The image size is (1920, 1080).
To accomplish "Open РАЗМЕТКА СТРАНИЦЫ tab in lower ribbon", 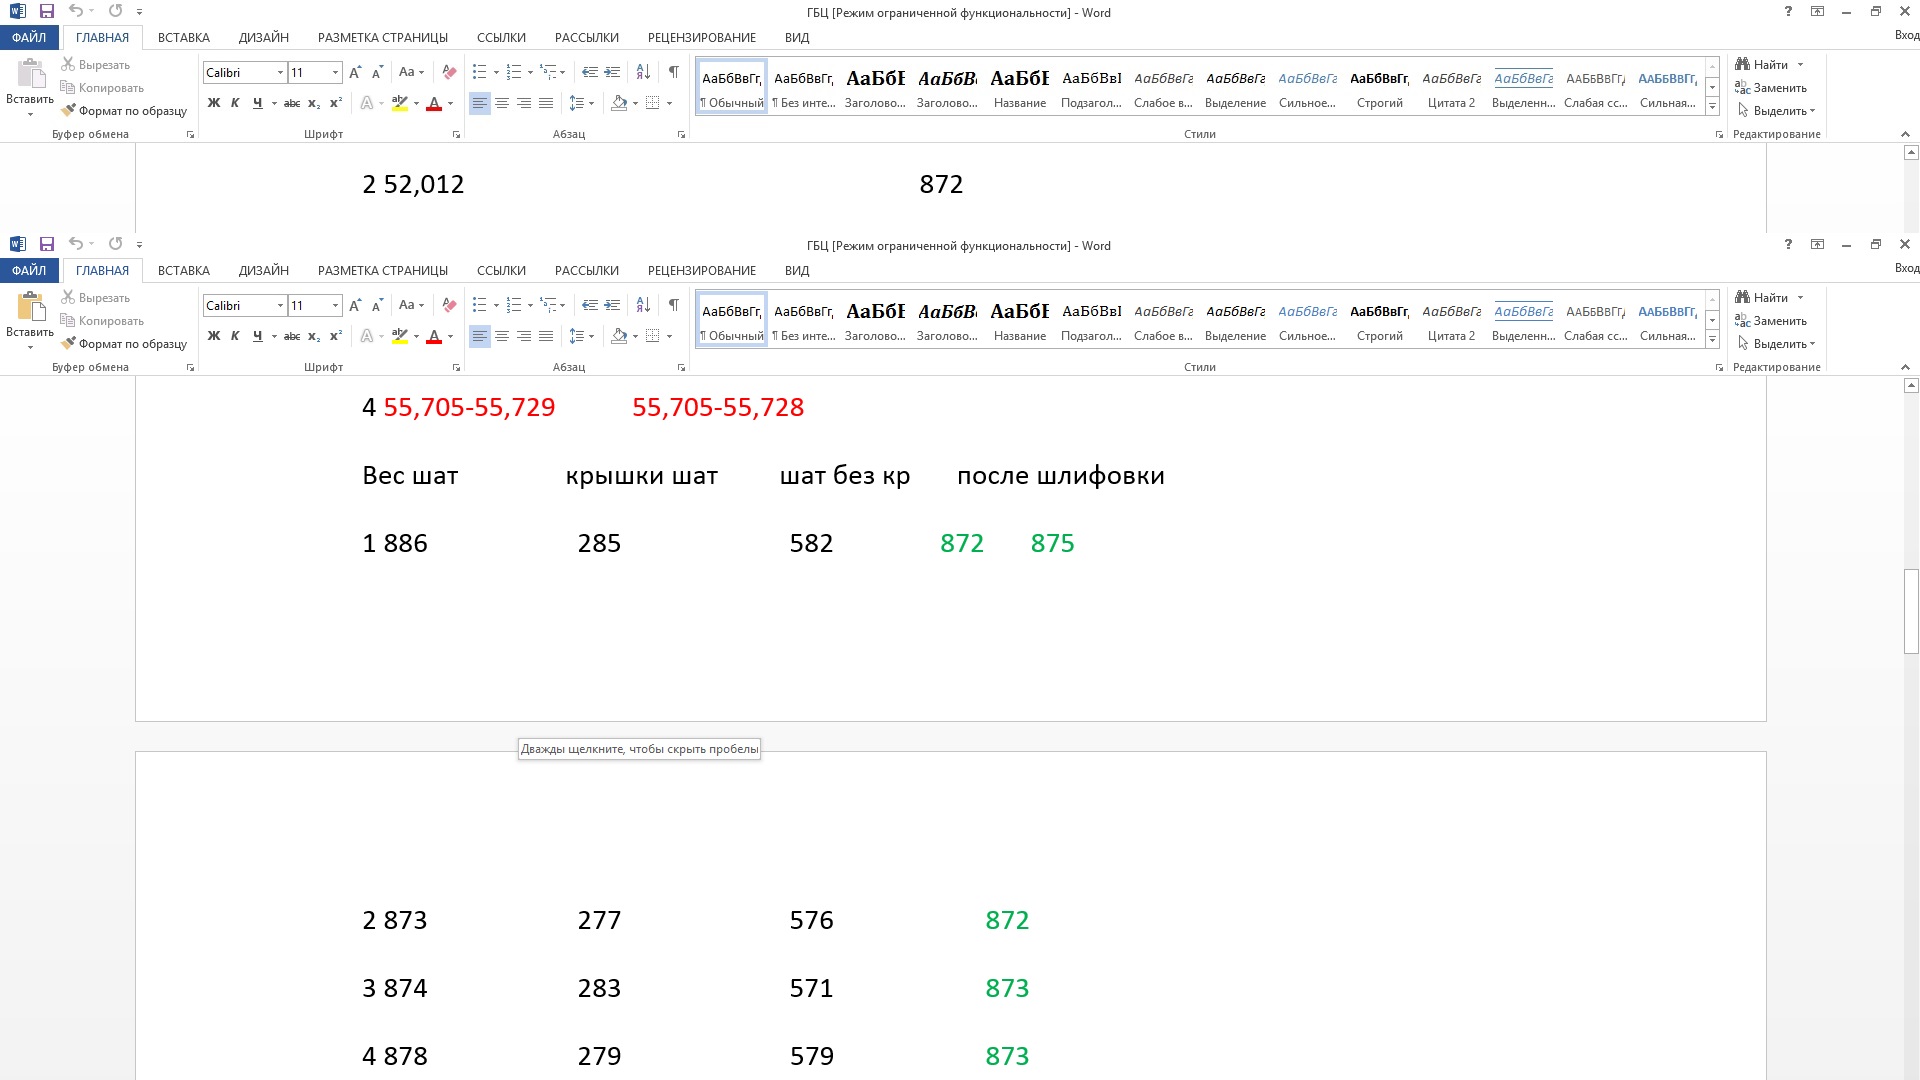I will (x=382, y=271).
